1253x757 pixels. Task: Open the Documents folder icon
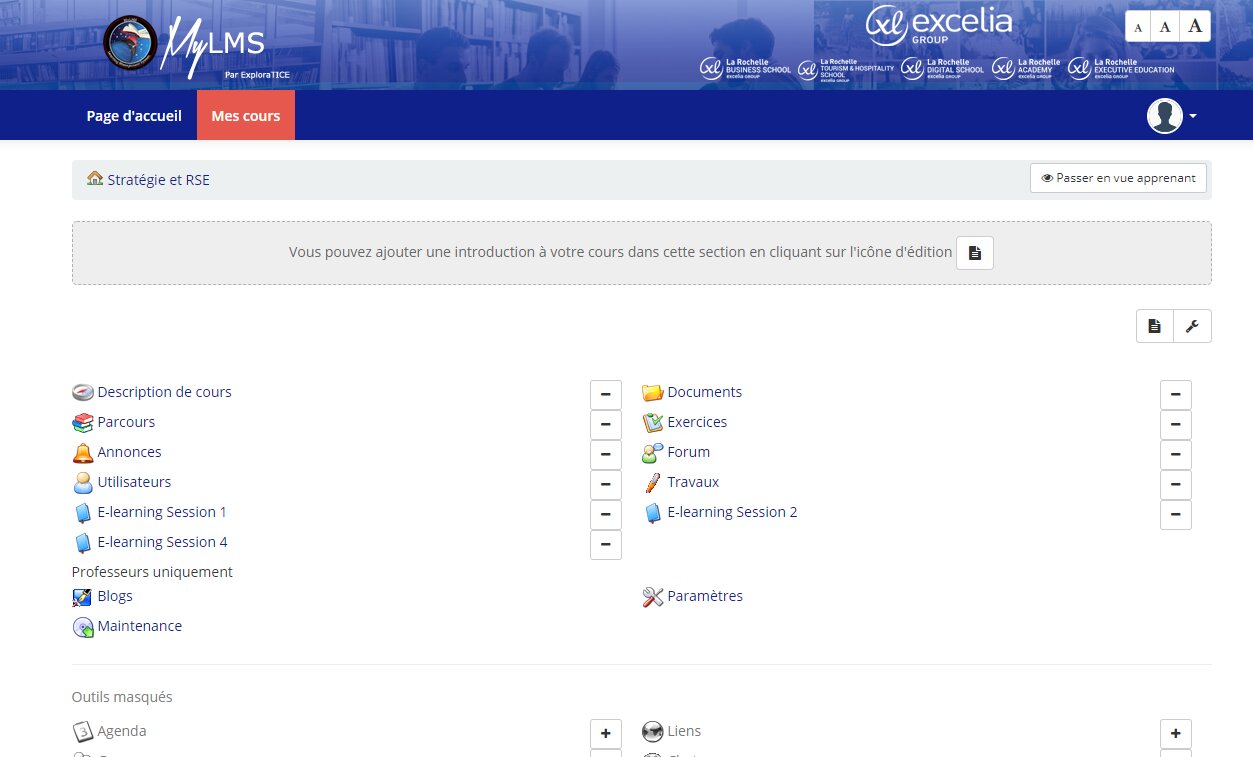coord(652,393)
